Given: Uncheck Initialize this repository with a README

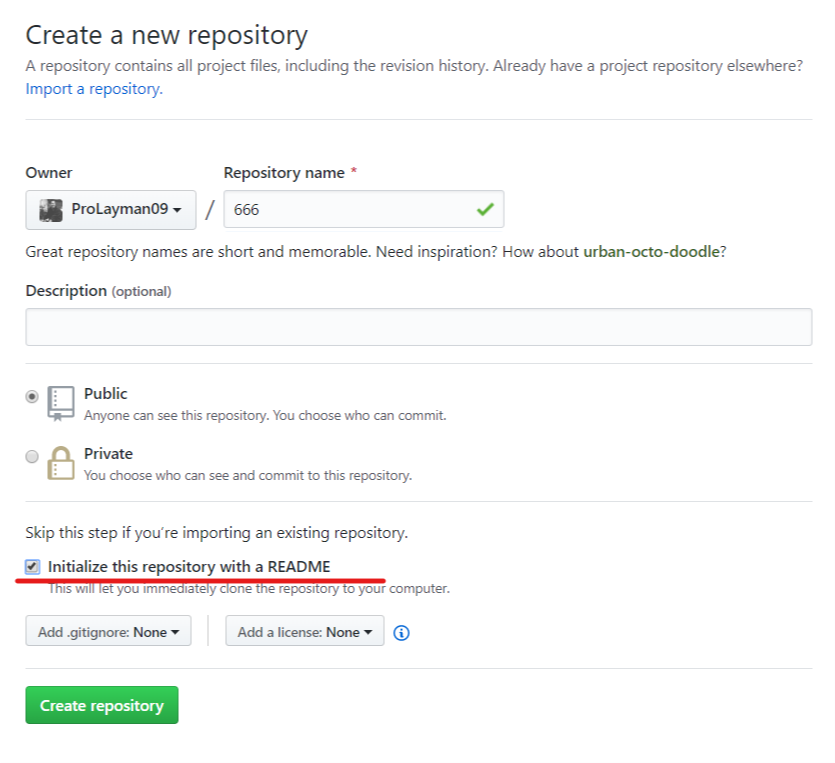Looking at the screenshot, I should pyautogui.click(x=32, y=566).
